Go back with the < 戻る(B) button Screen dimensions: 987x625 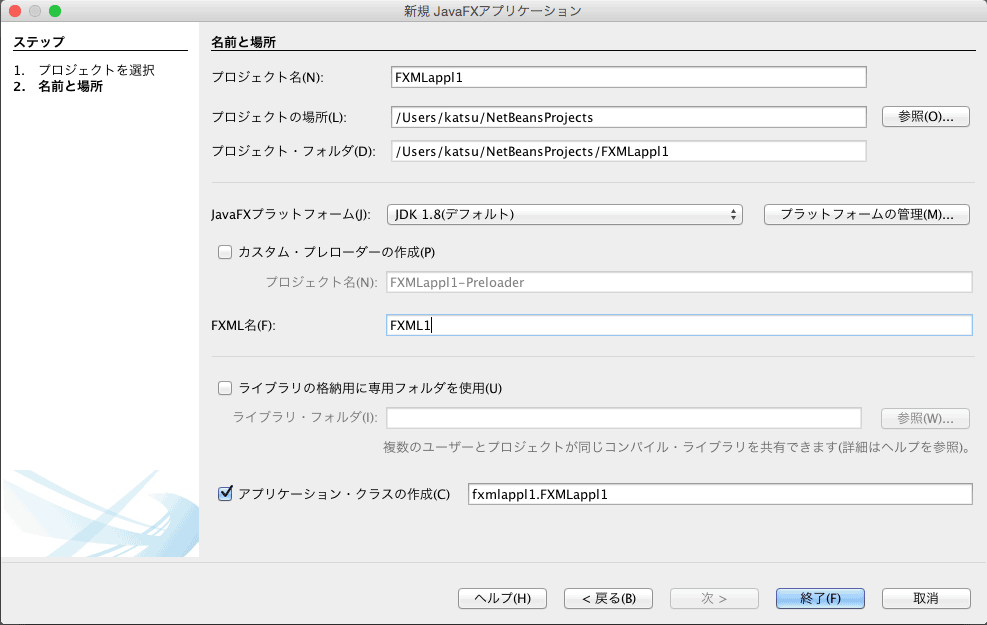tap(608, 598)
